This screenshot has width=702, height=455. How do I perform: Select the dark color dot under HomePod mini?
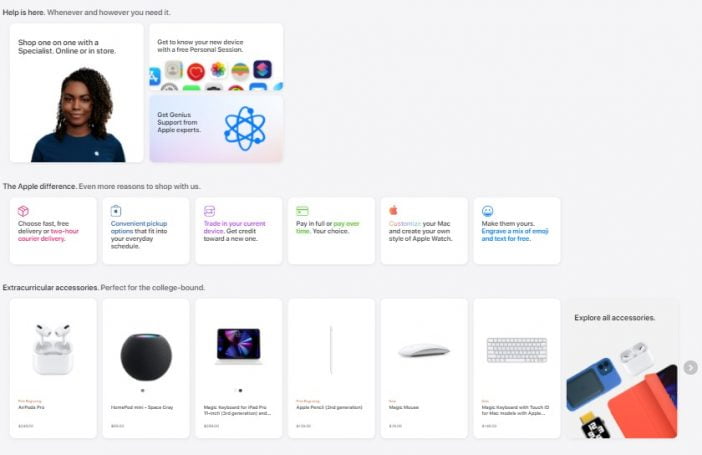click(143, 391)
